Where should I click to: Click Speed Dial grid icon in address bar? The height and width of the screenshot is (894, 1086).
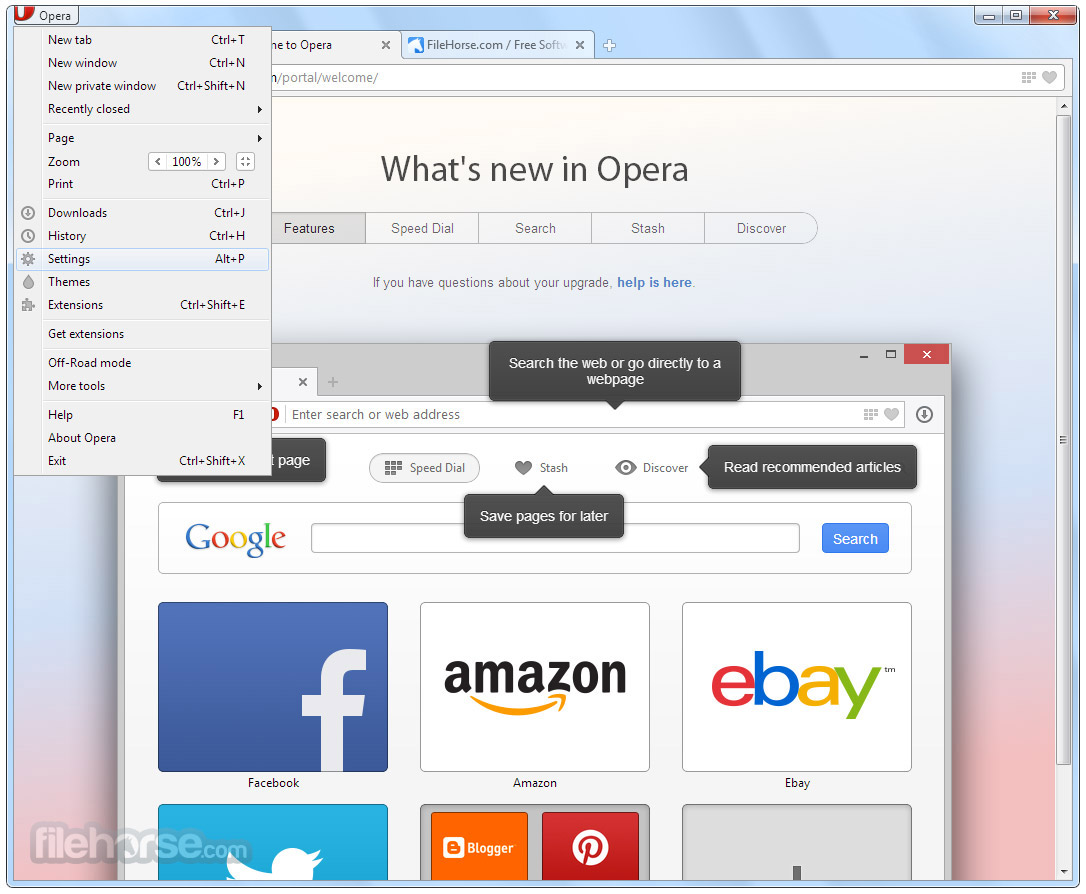coord(1029,78)
